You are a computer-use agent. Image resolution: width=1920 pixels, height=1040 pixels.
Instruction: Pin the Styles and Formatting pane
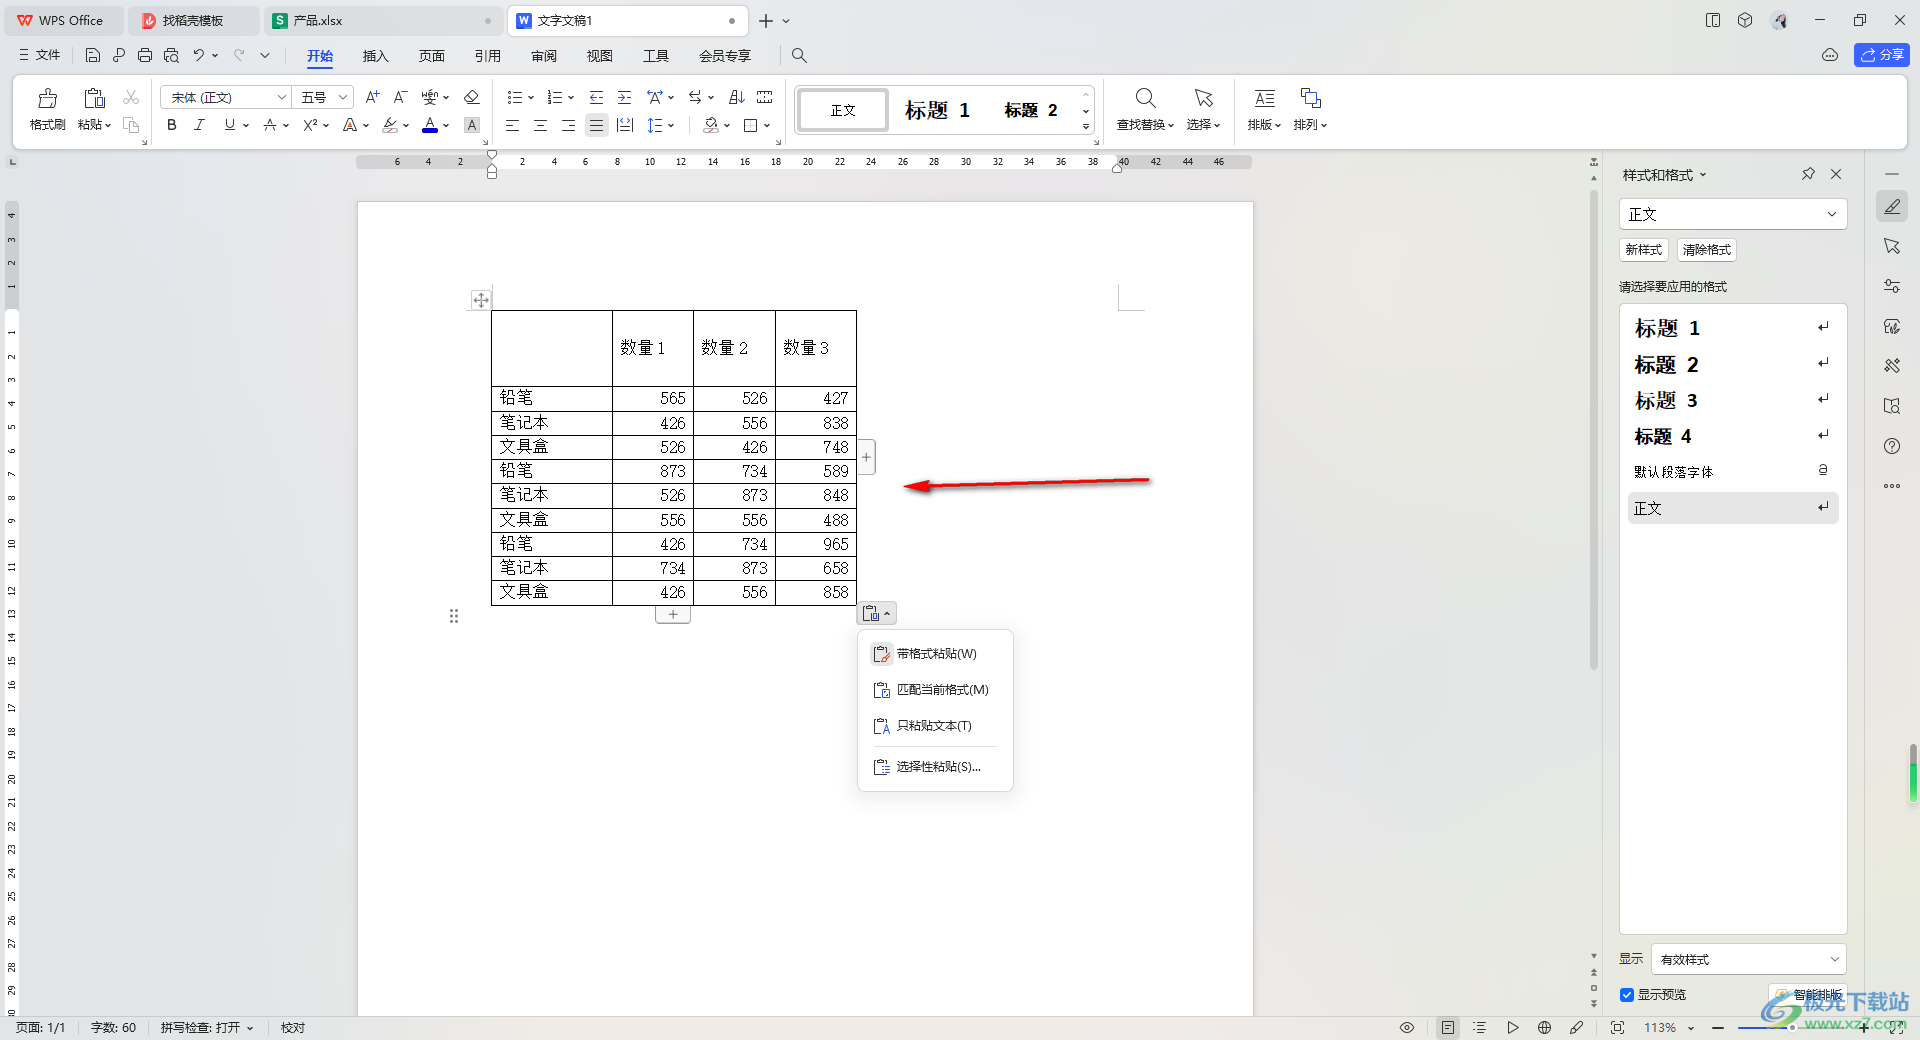click(1808, 174)
